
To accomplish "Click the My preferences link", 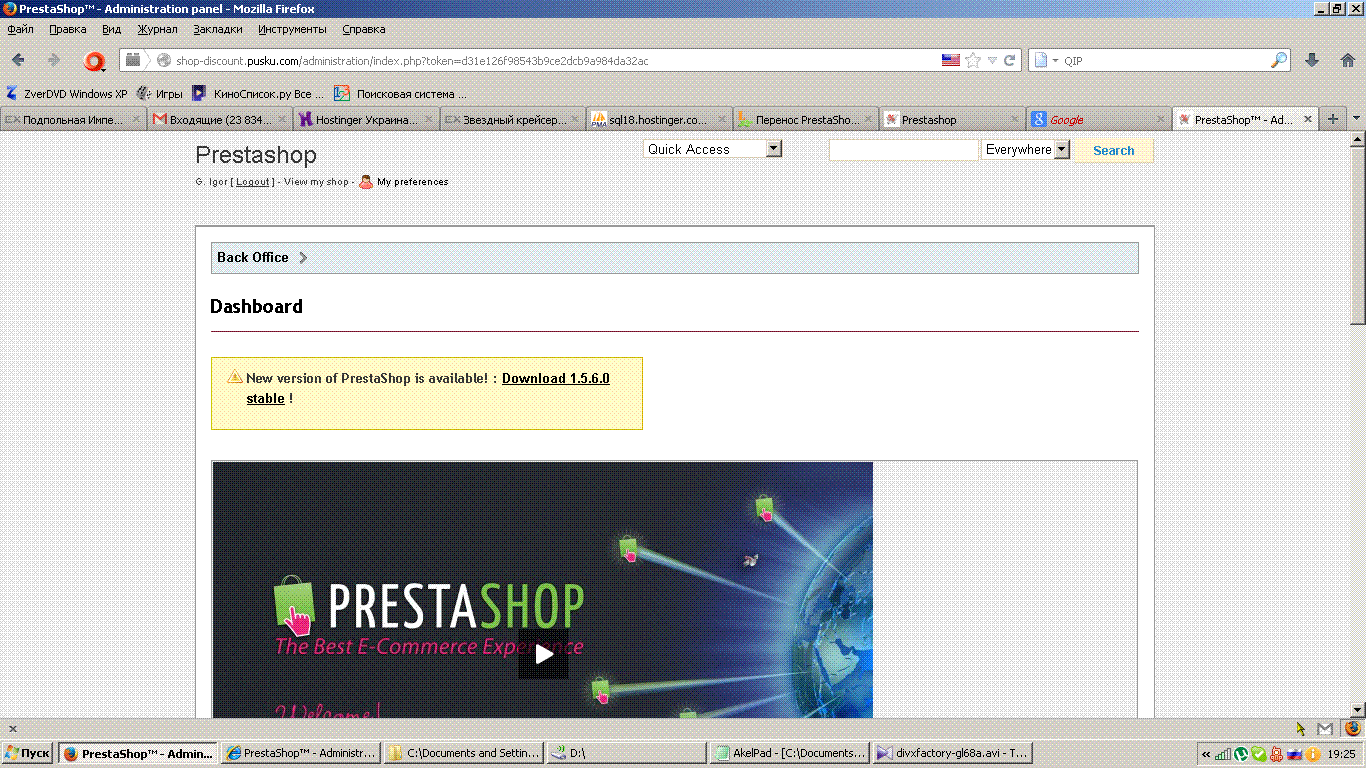I will 413,182.
